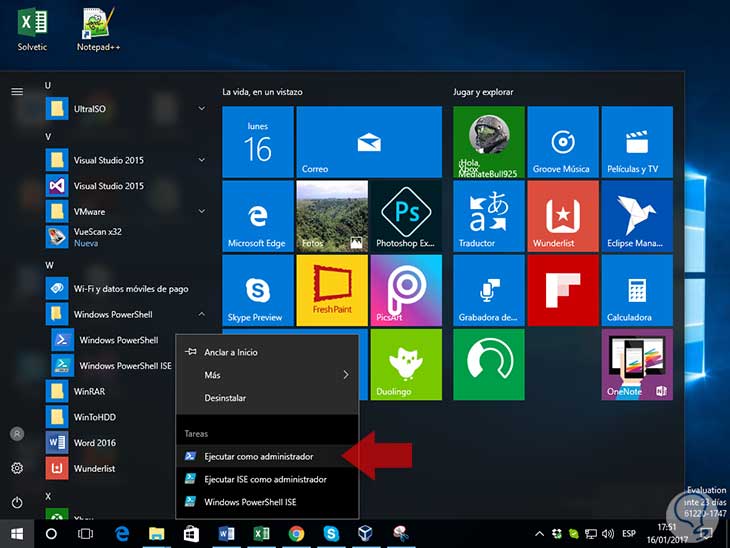Open Task View on the taskbar
This screenshot has width=730, height=548.
tap(85, 534)
